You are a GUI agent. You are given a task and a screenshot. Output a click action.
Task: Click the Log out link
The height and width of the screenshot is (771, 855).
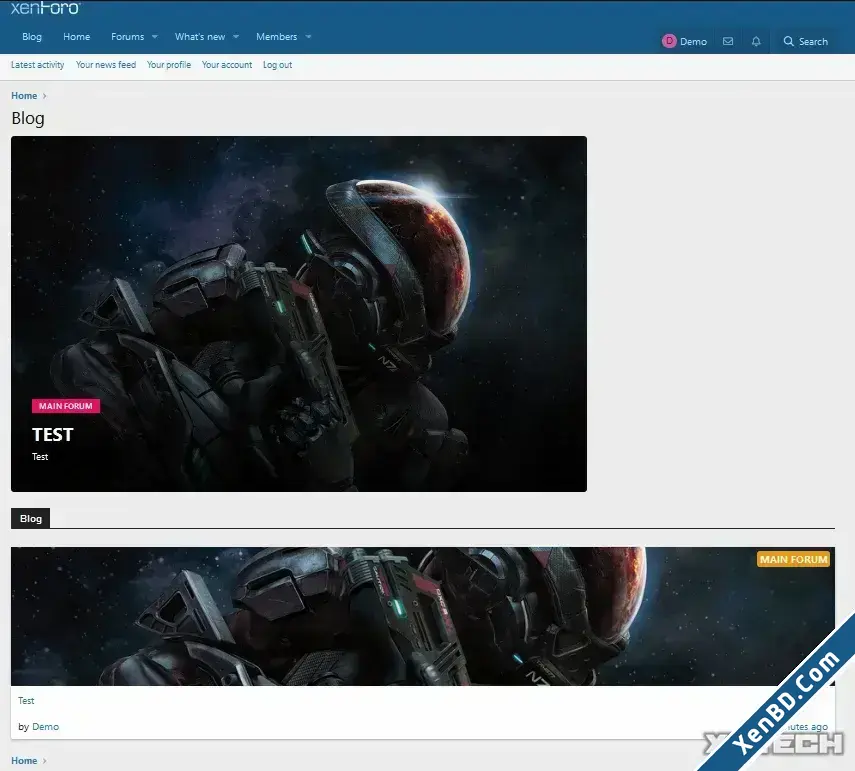click(x=278, y=65)
